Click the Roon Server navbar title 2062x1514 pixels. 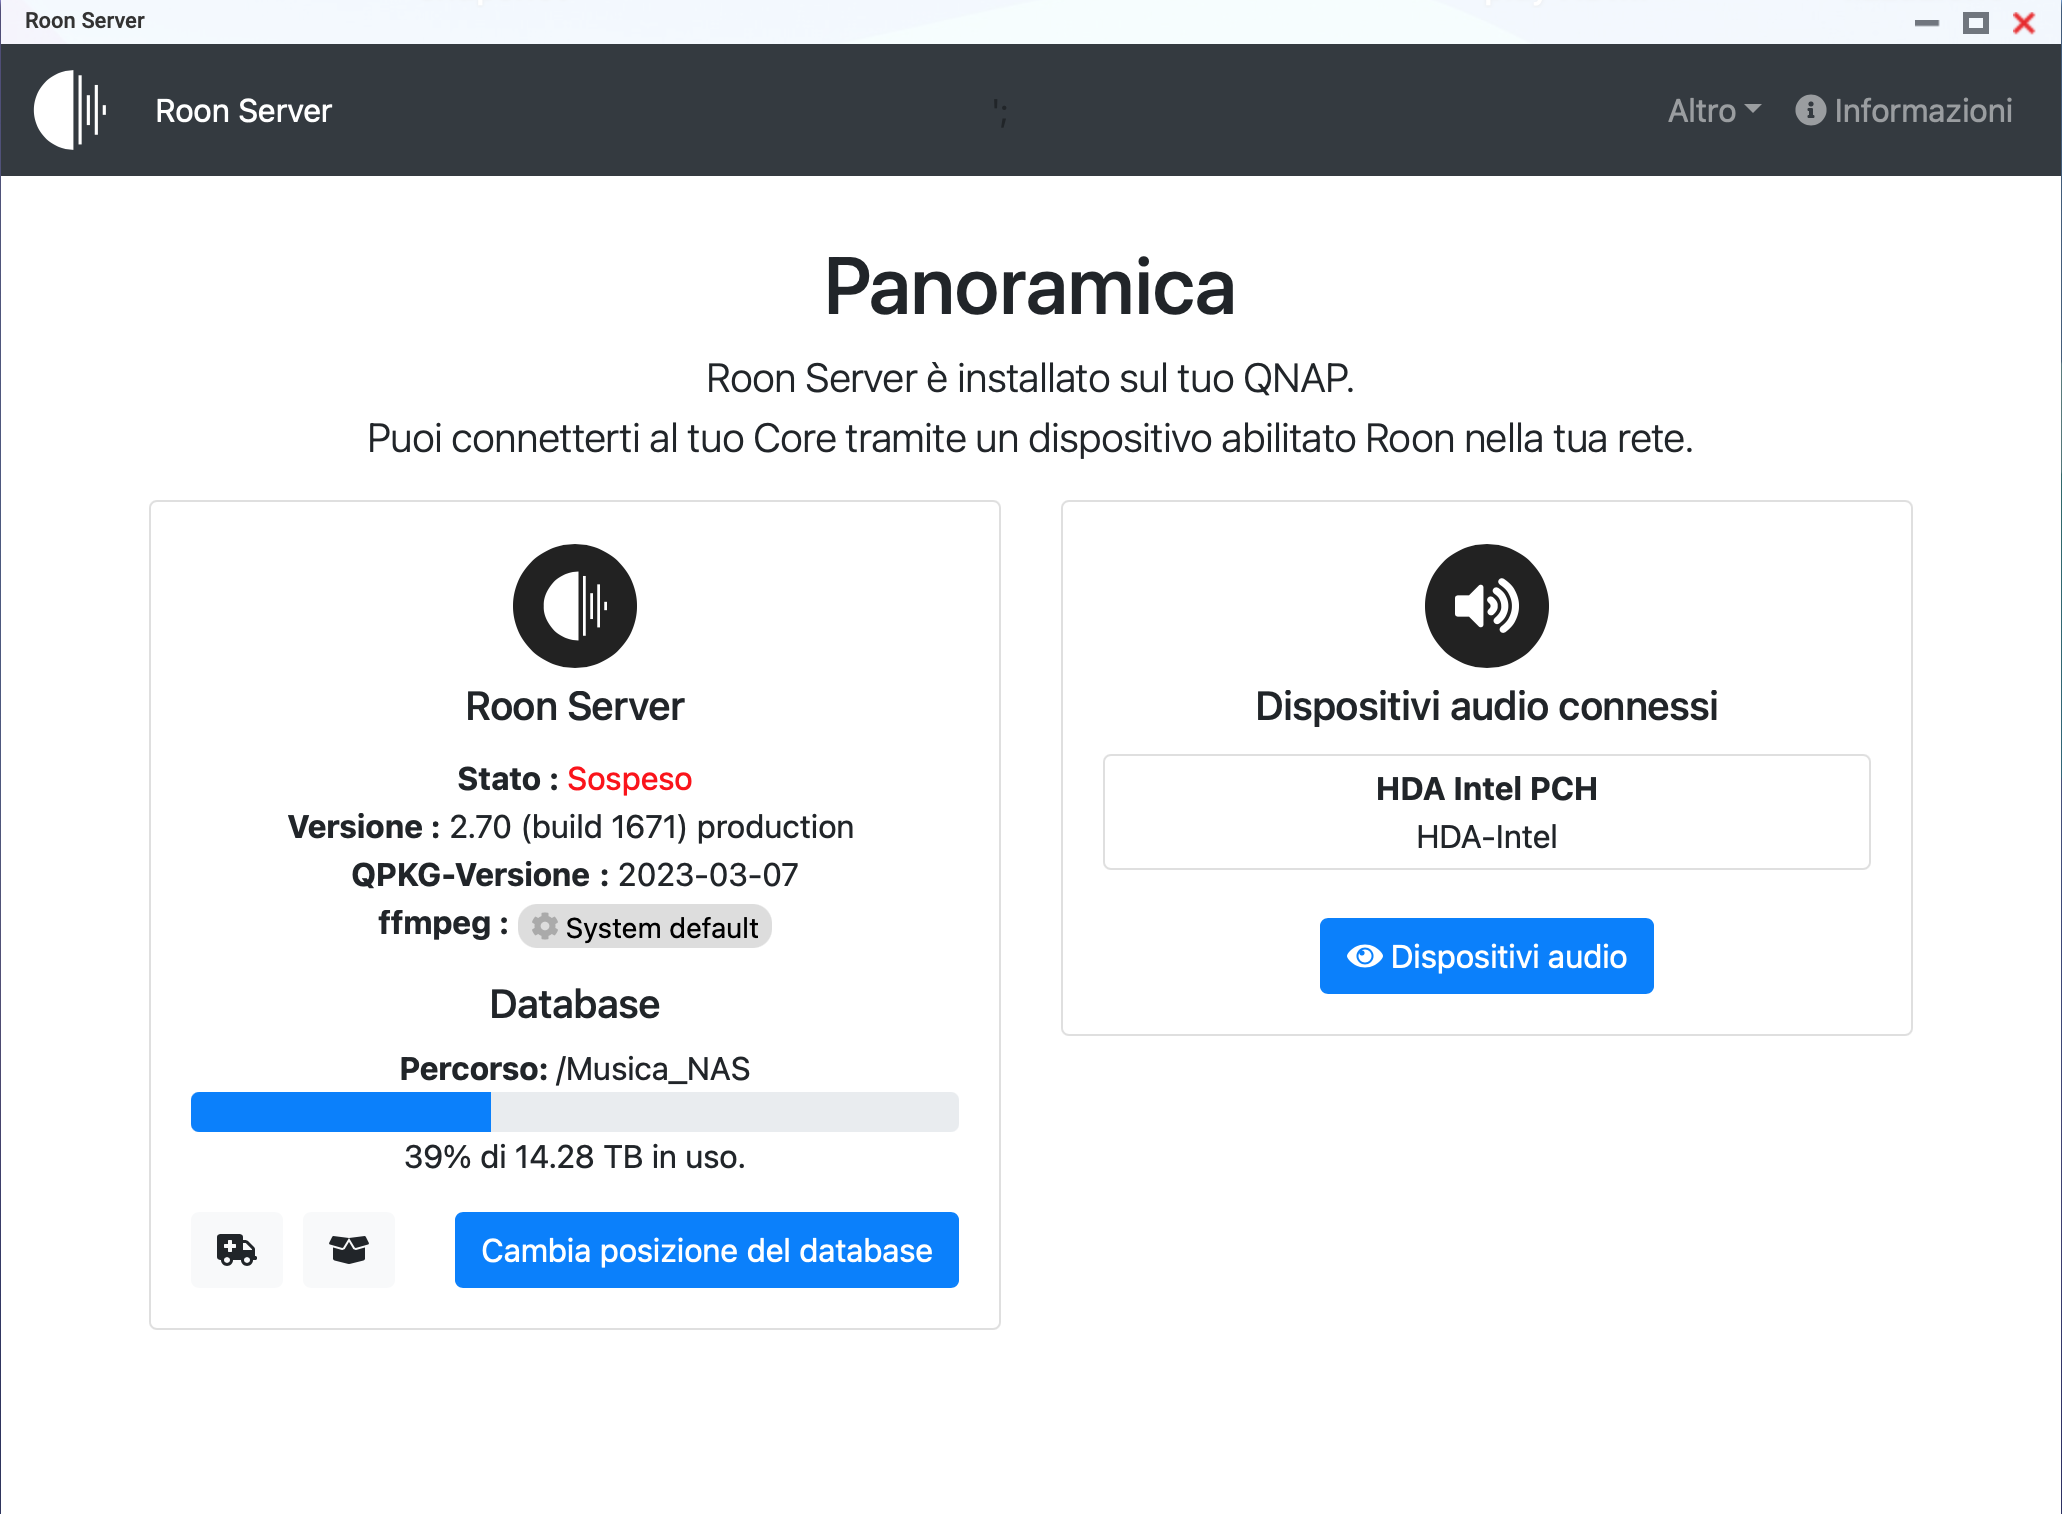click(x=243, y=110)
